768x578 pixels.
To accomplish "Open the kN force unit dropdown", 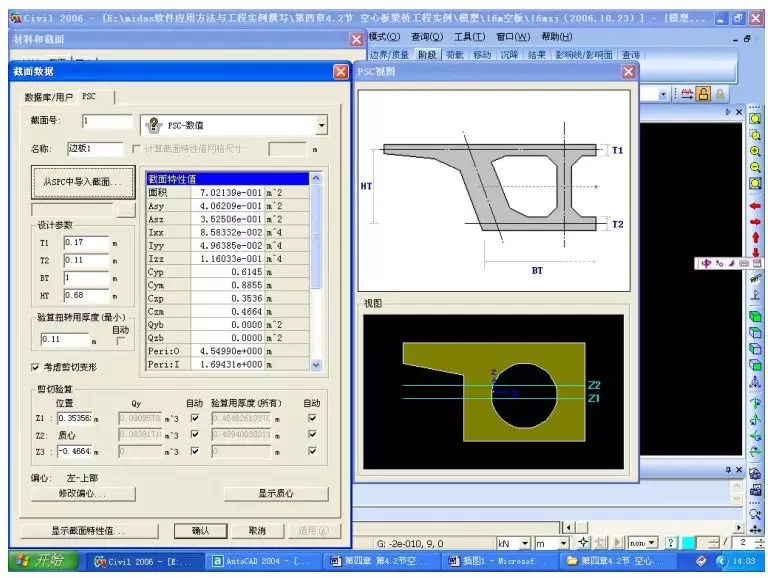I will point(526,543).
